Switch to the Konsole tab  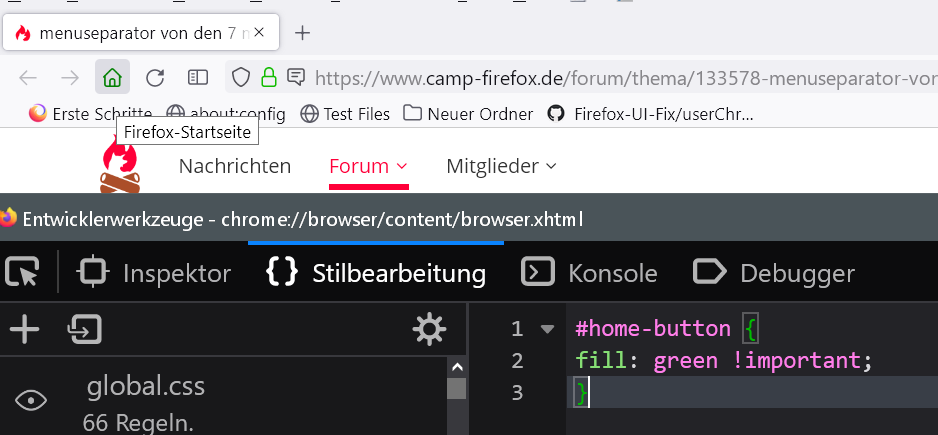coord(591,273)
